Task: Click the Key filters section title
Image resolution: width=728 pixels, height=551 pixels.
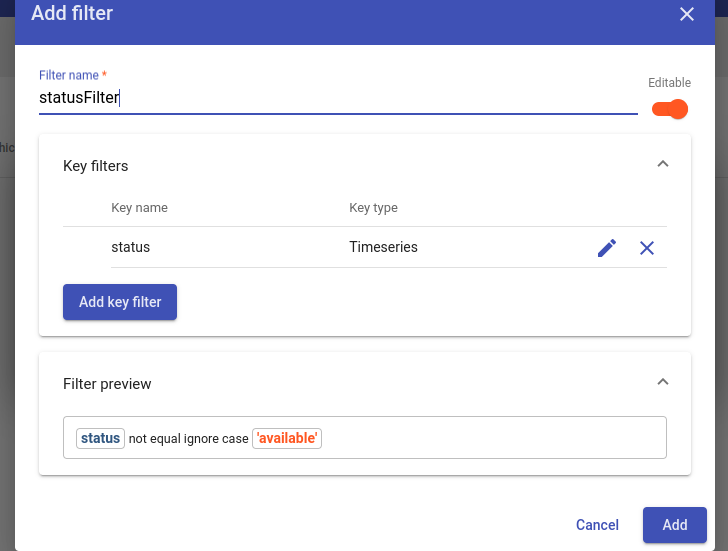Action: pyautogui.click(x=96, y=166)
